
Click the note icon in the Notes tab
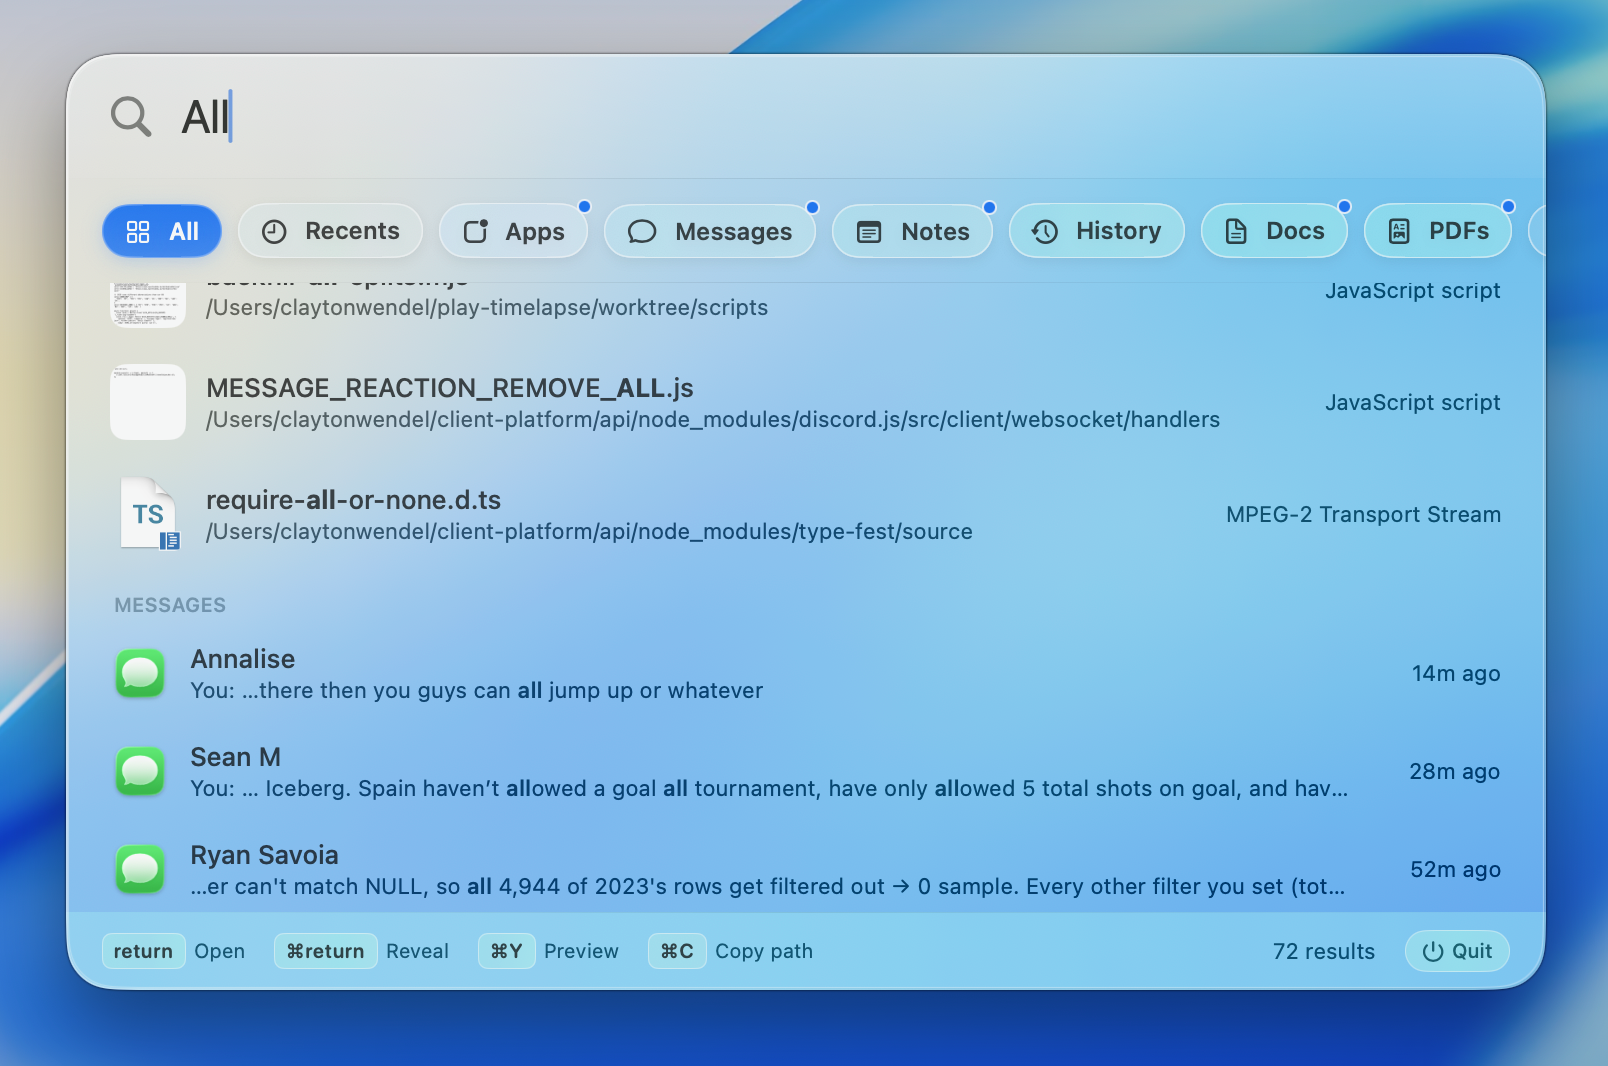(x=870, y=232)
